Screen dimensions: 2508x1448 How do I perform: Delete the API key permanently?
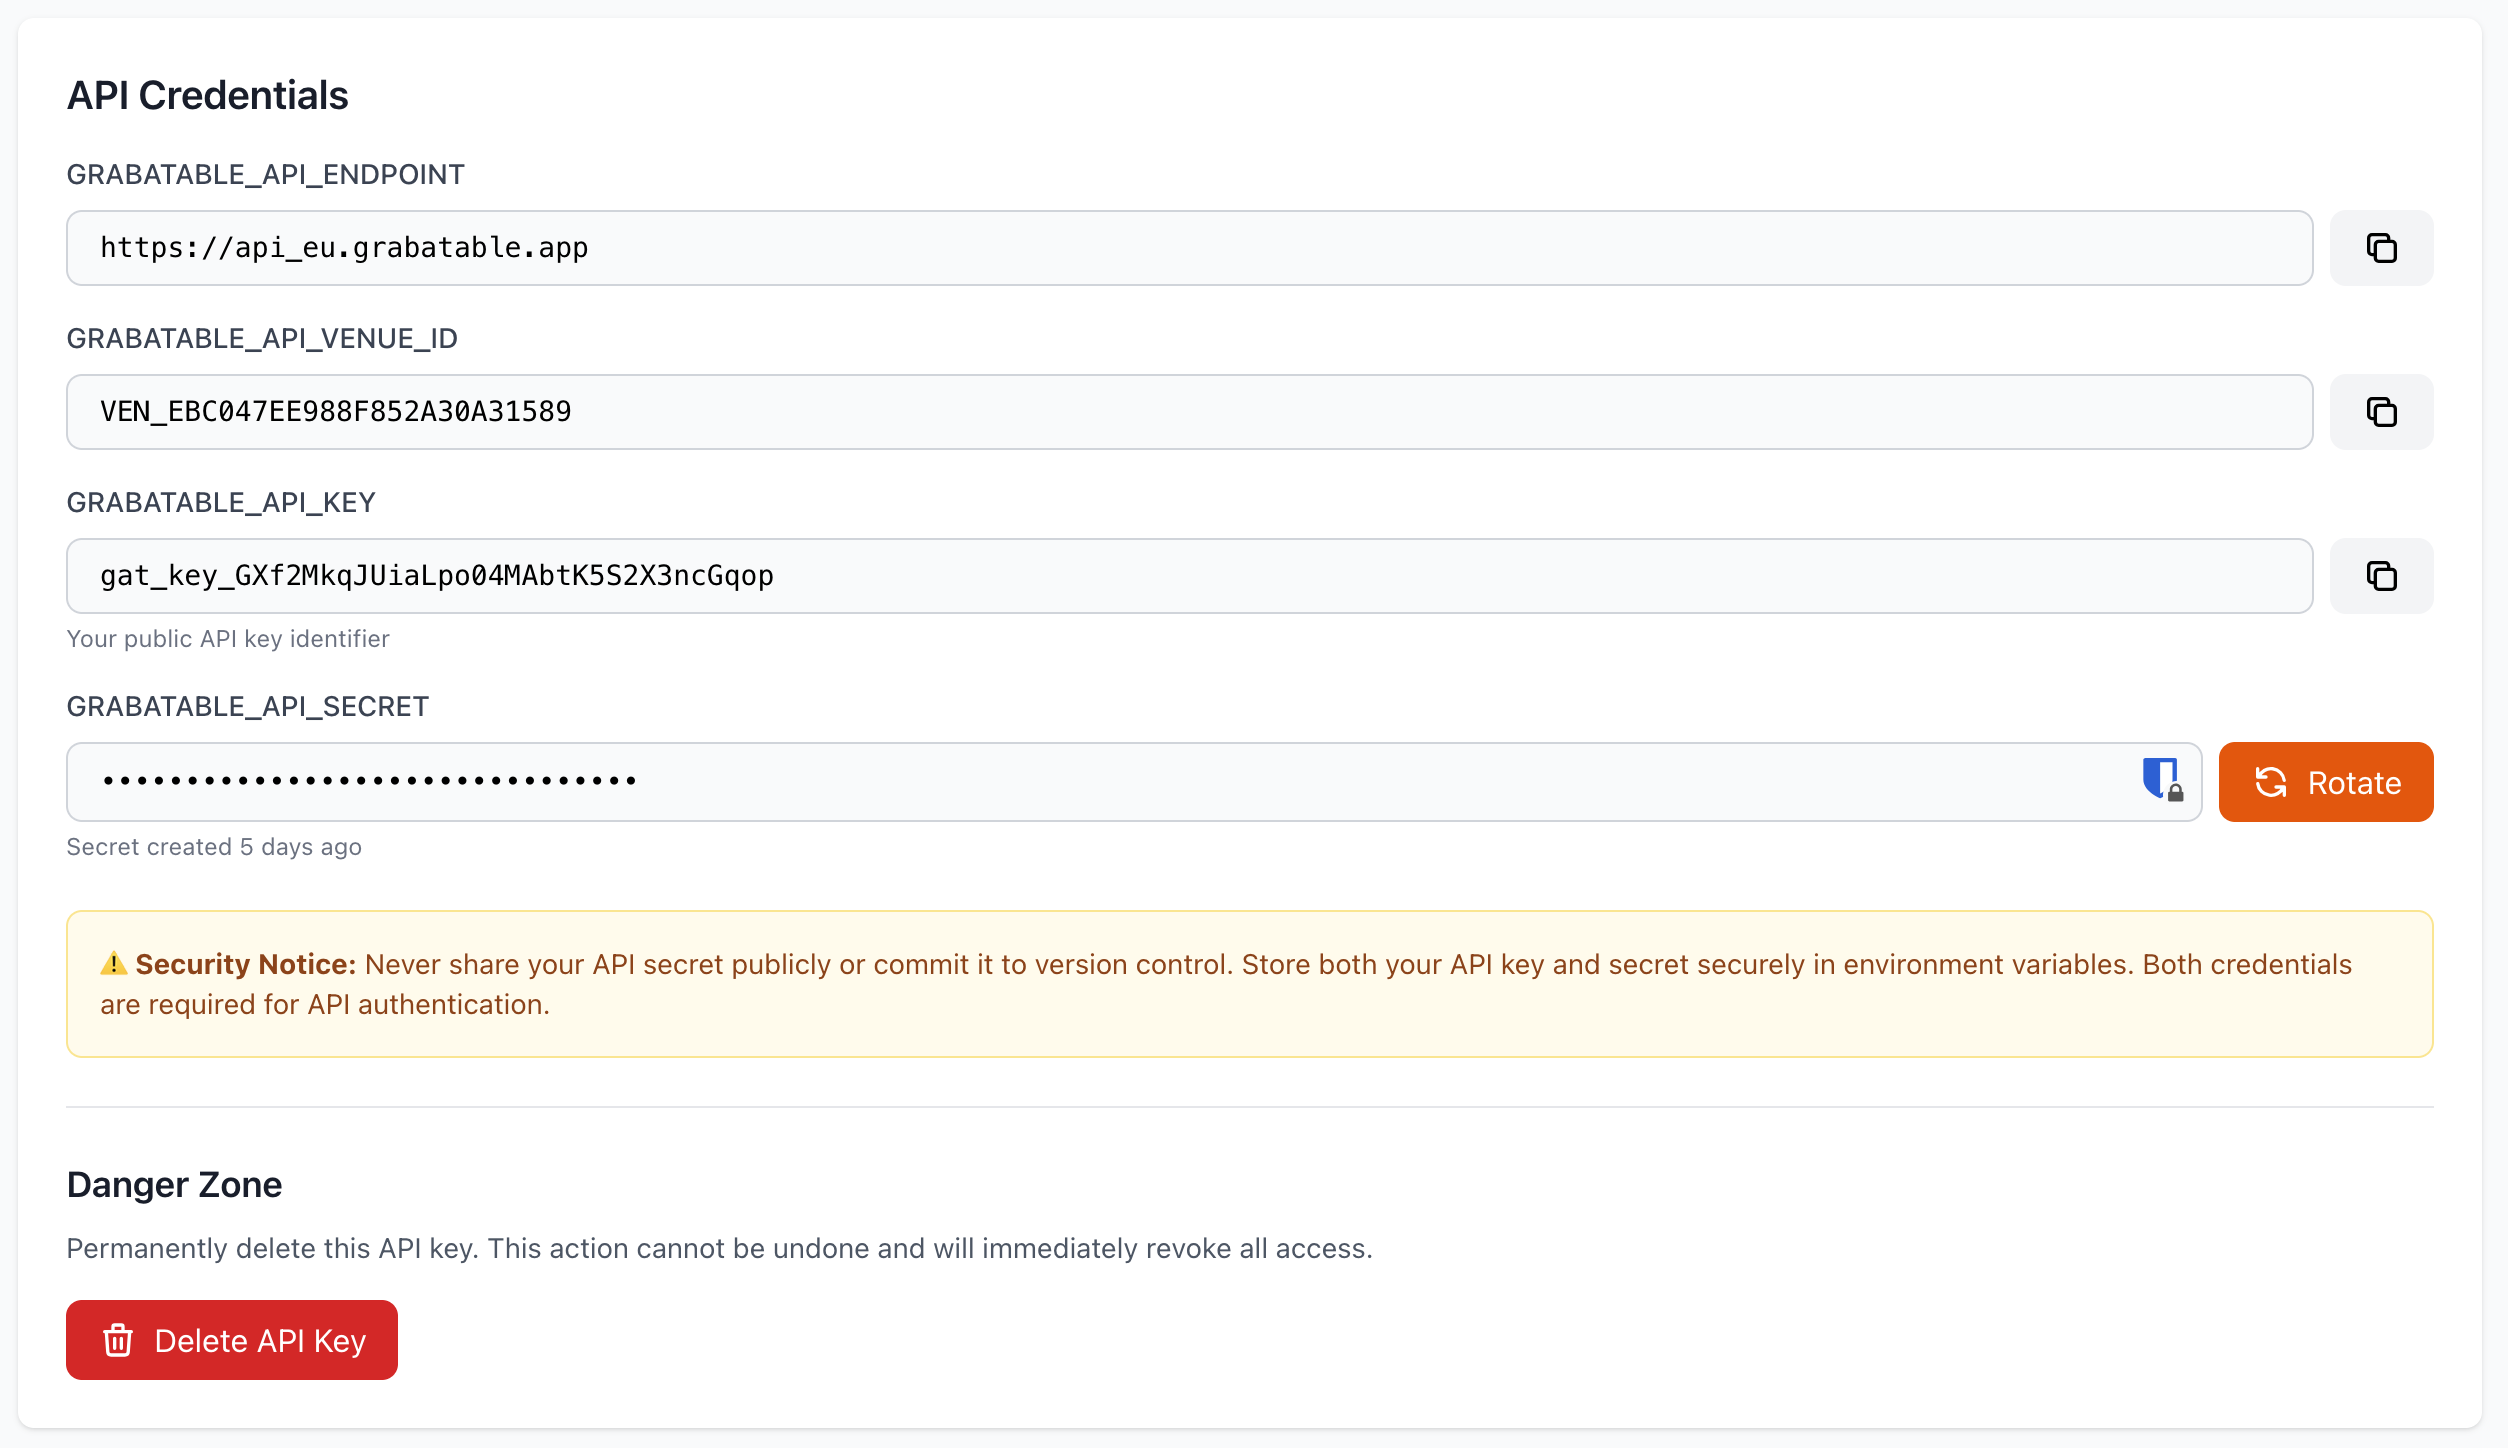point(231,1340)
